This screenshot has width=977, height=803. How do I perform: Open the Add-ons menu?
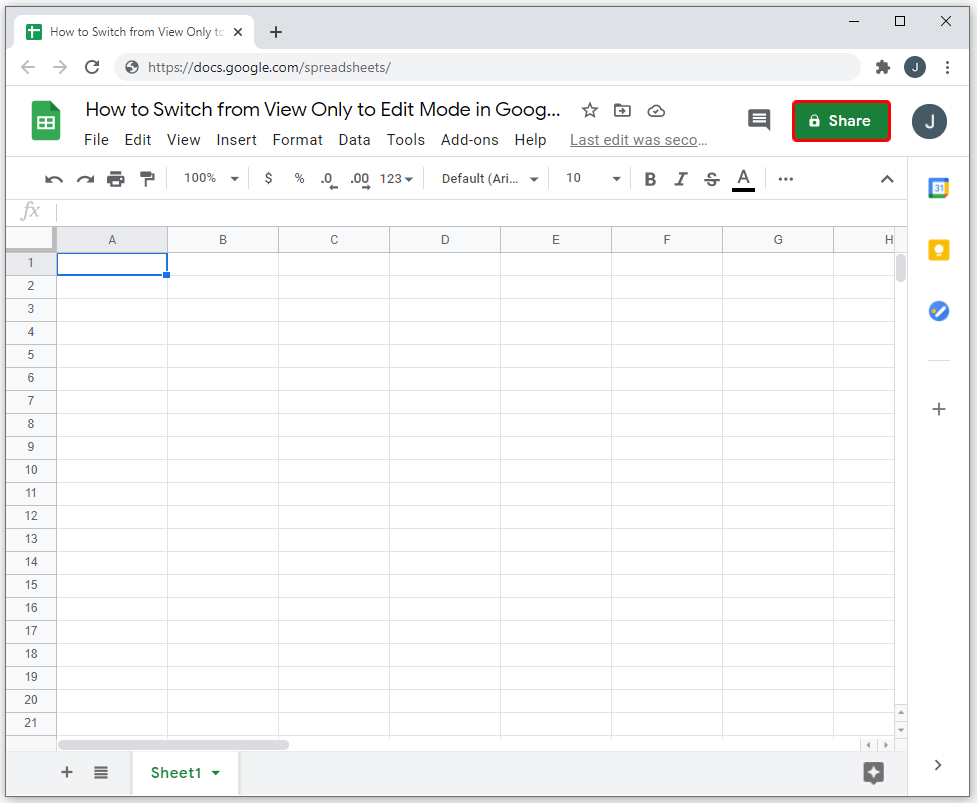pos(469,140)
